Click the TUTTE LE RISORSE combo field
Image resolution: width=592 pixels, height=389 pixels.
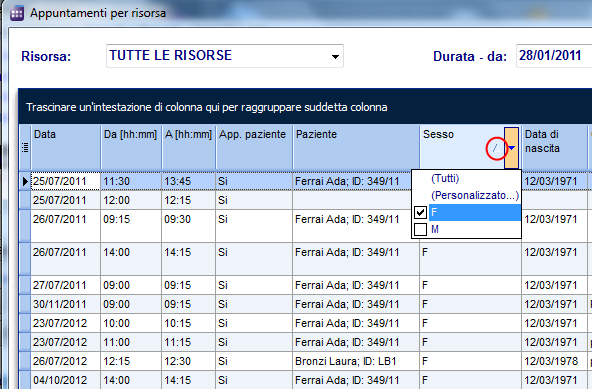click(x=225, y=56)
